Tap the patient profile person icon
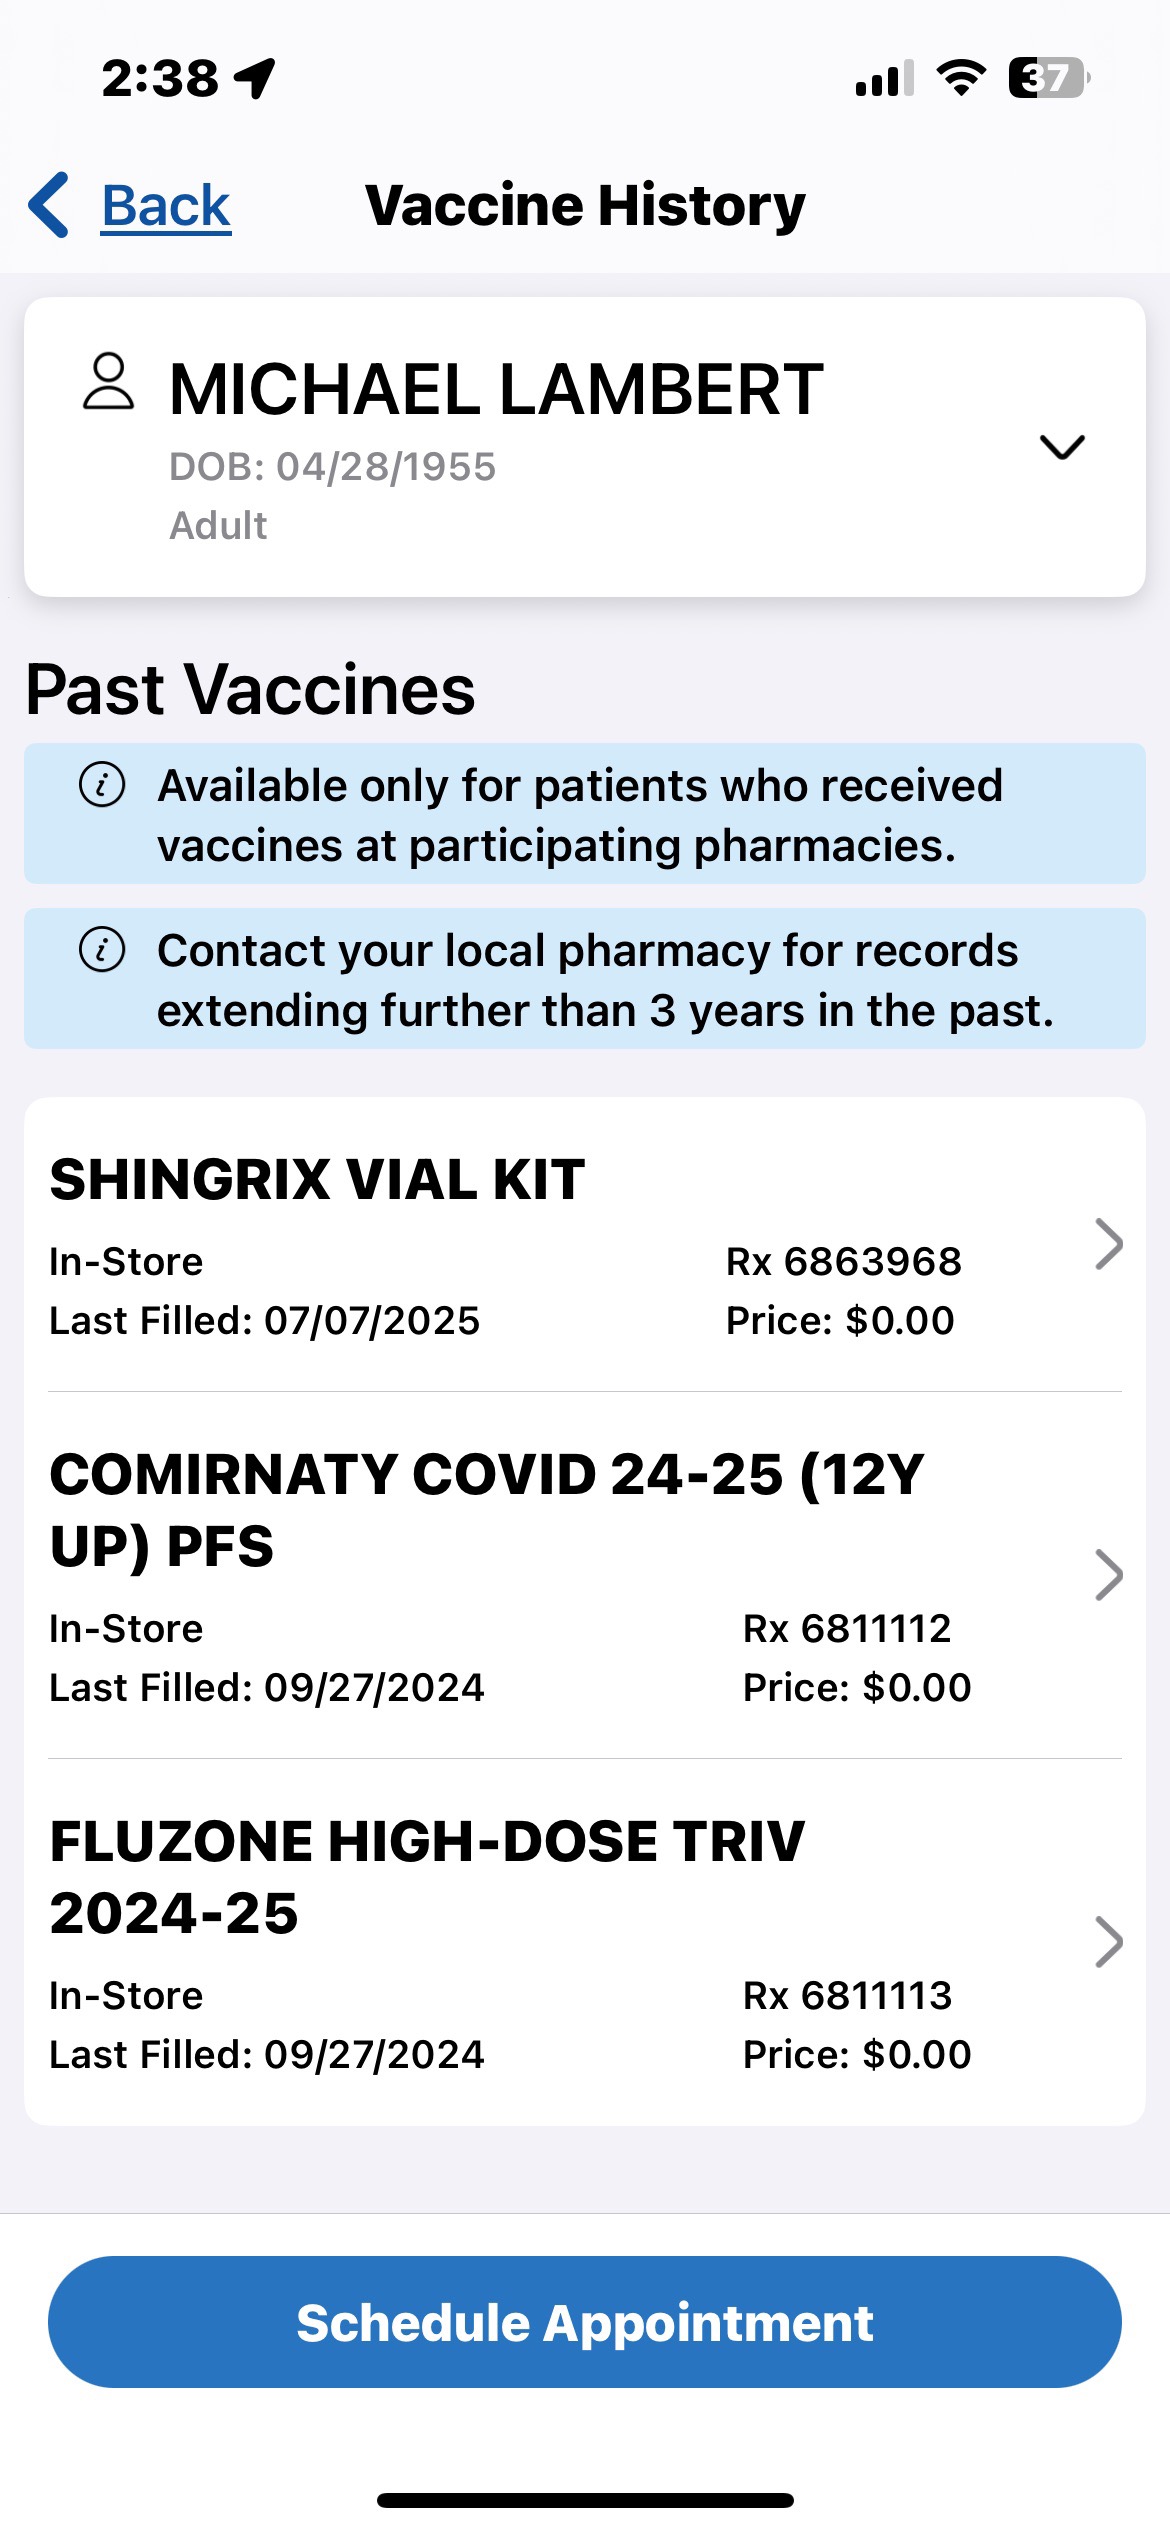The height and width of the screenshot is (2532, 1170). click(x=107, y=382)
